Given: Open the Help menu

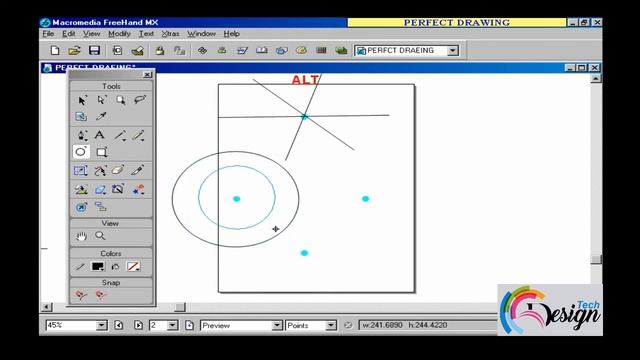Looking at the screenshot, I should coord(231,34).
